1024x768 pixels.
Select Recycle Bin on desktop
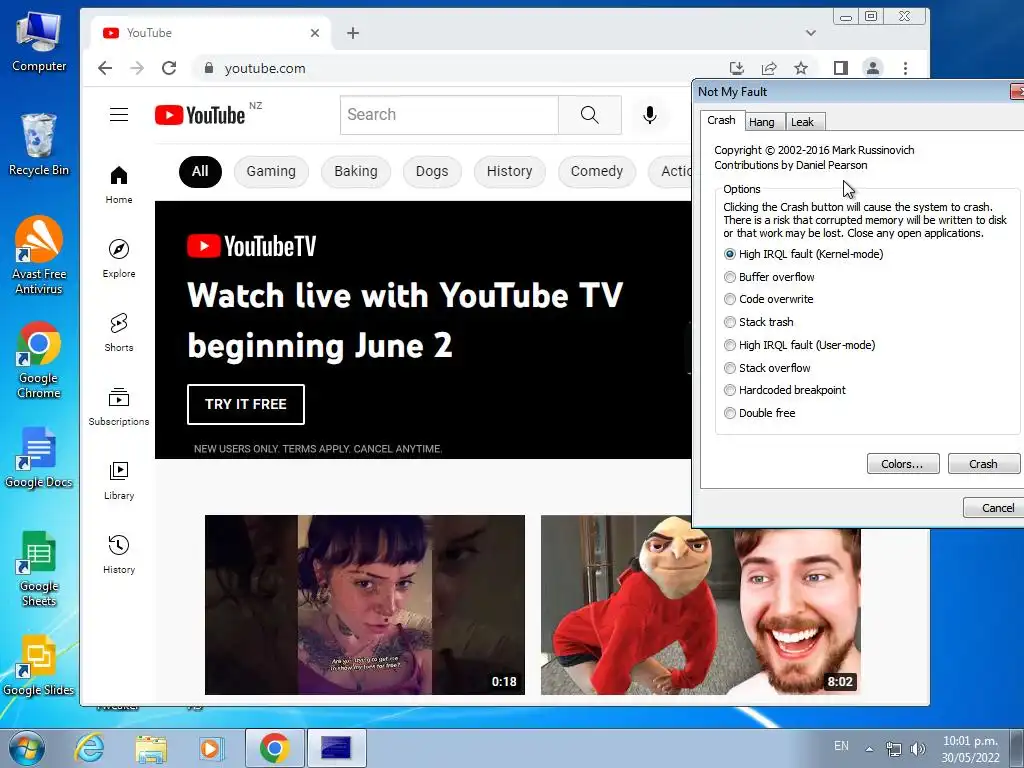coord(39,145)
